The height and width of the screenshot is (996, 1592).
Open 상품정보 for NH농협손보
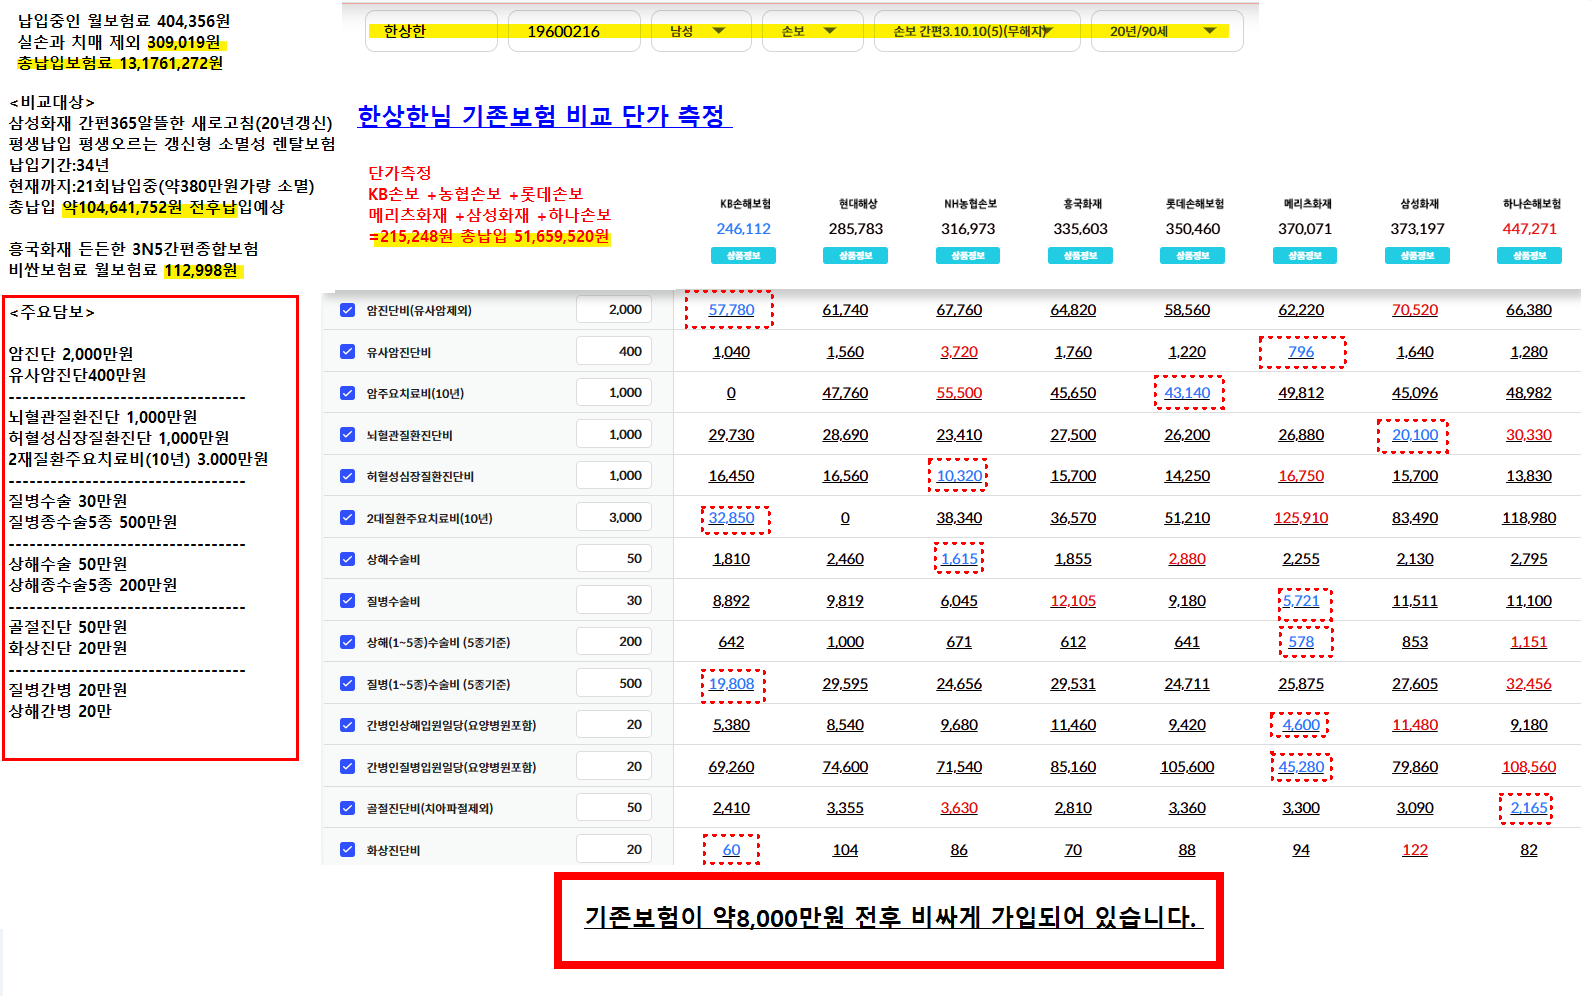[x=968, y=256]
